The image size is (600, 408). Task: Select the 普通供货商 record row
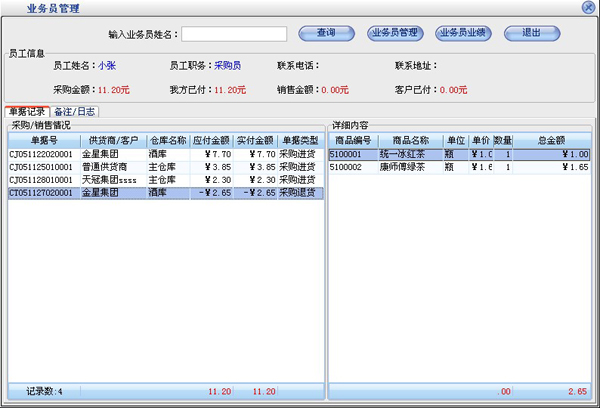(110, 167)
